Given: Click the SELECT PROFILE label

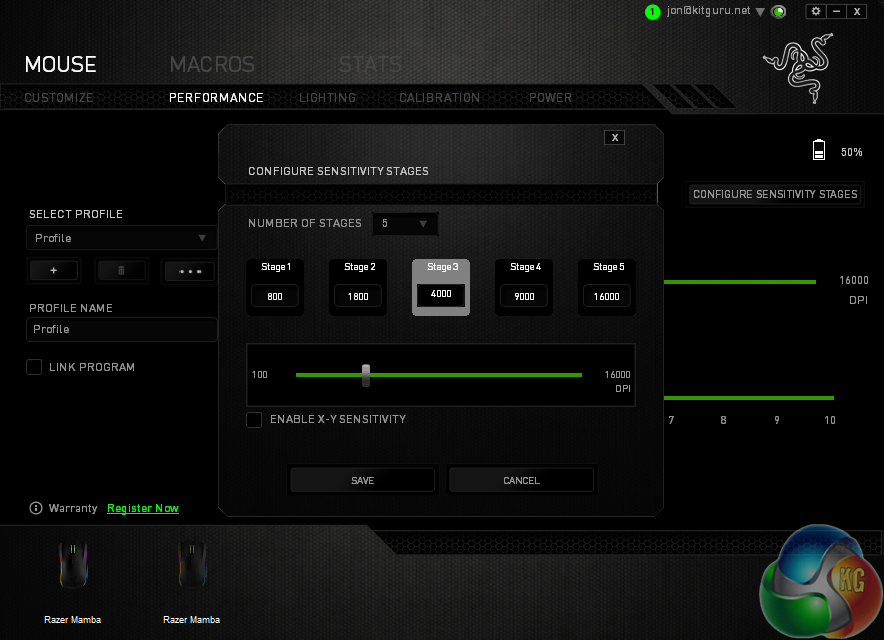Looking at the screenshot, I should point(76,214).
